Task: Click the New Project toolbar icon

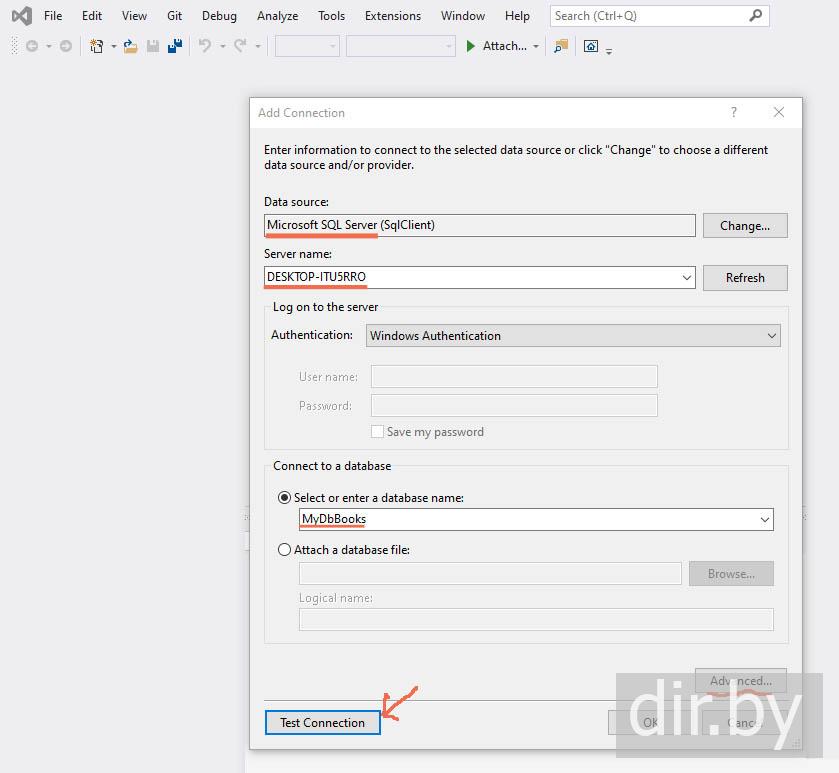Action: coord(96,47)
